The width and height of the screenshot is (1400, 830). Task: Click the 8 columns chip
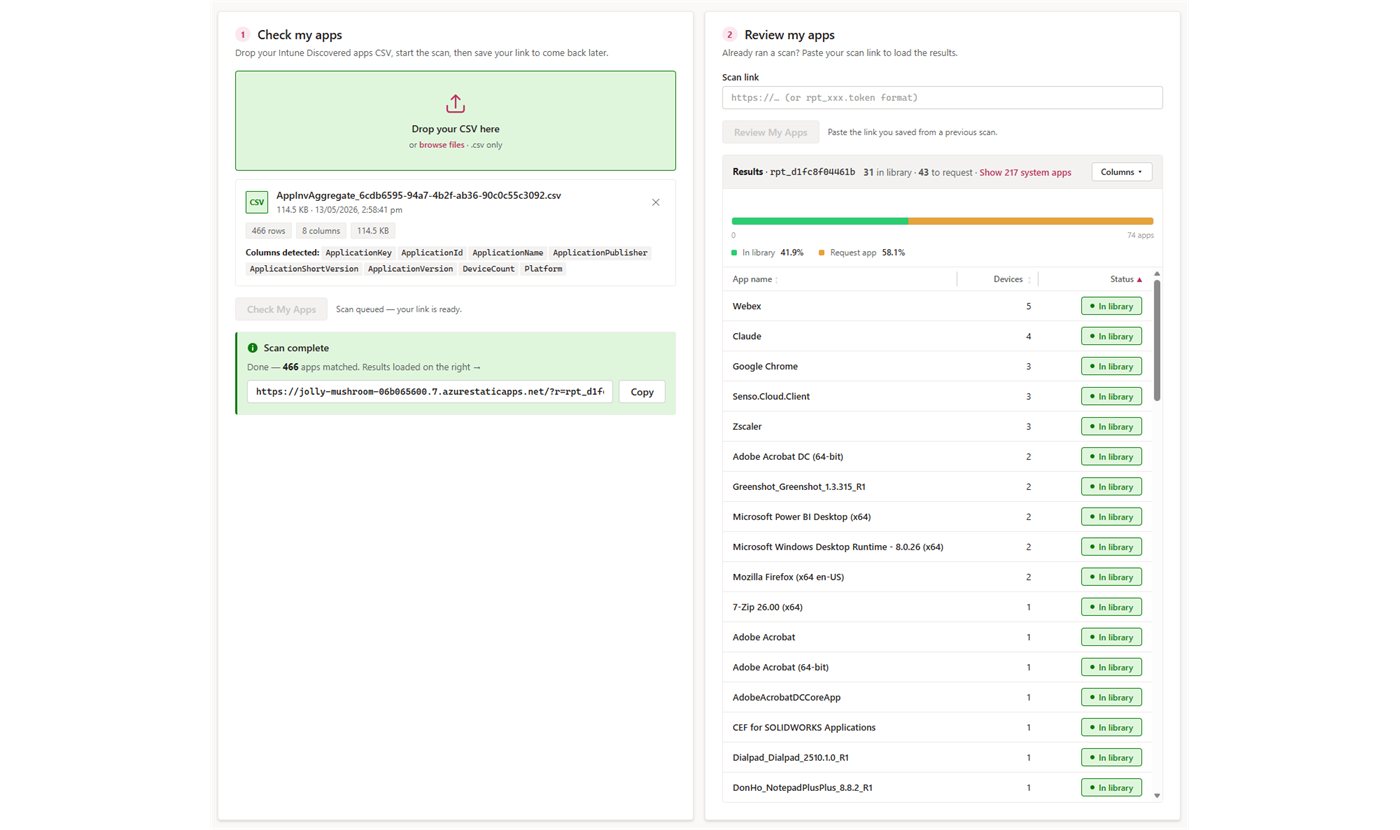click(321, 231)
